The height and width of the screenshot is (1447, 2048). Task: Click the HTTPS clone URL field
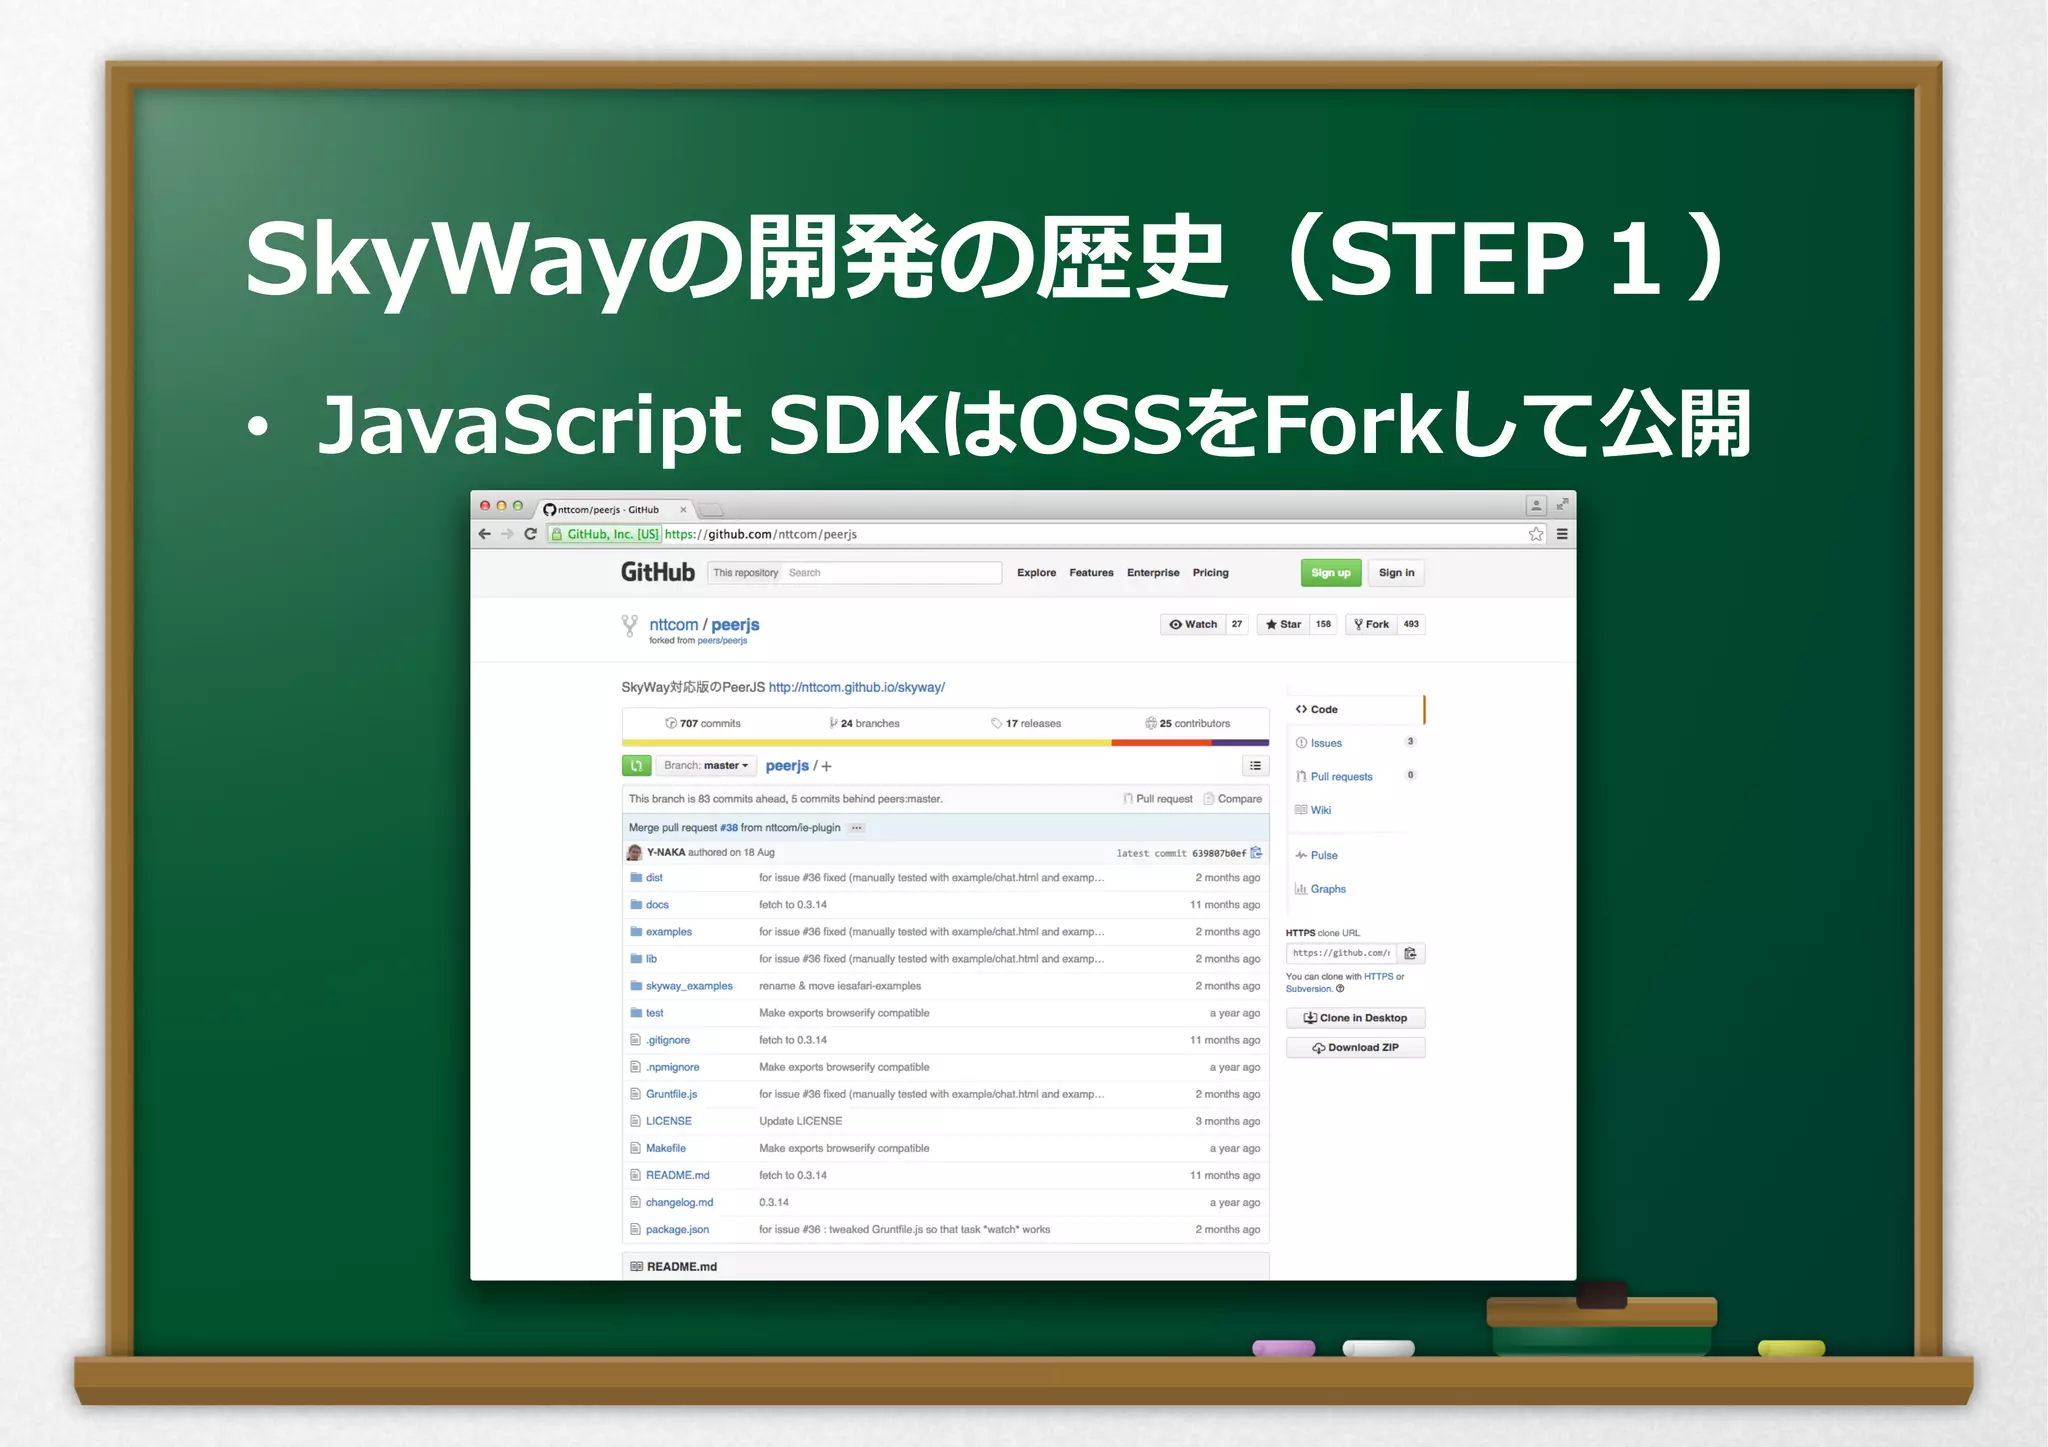[x=1341, y=953]
